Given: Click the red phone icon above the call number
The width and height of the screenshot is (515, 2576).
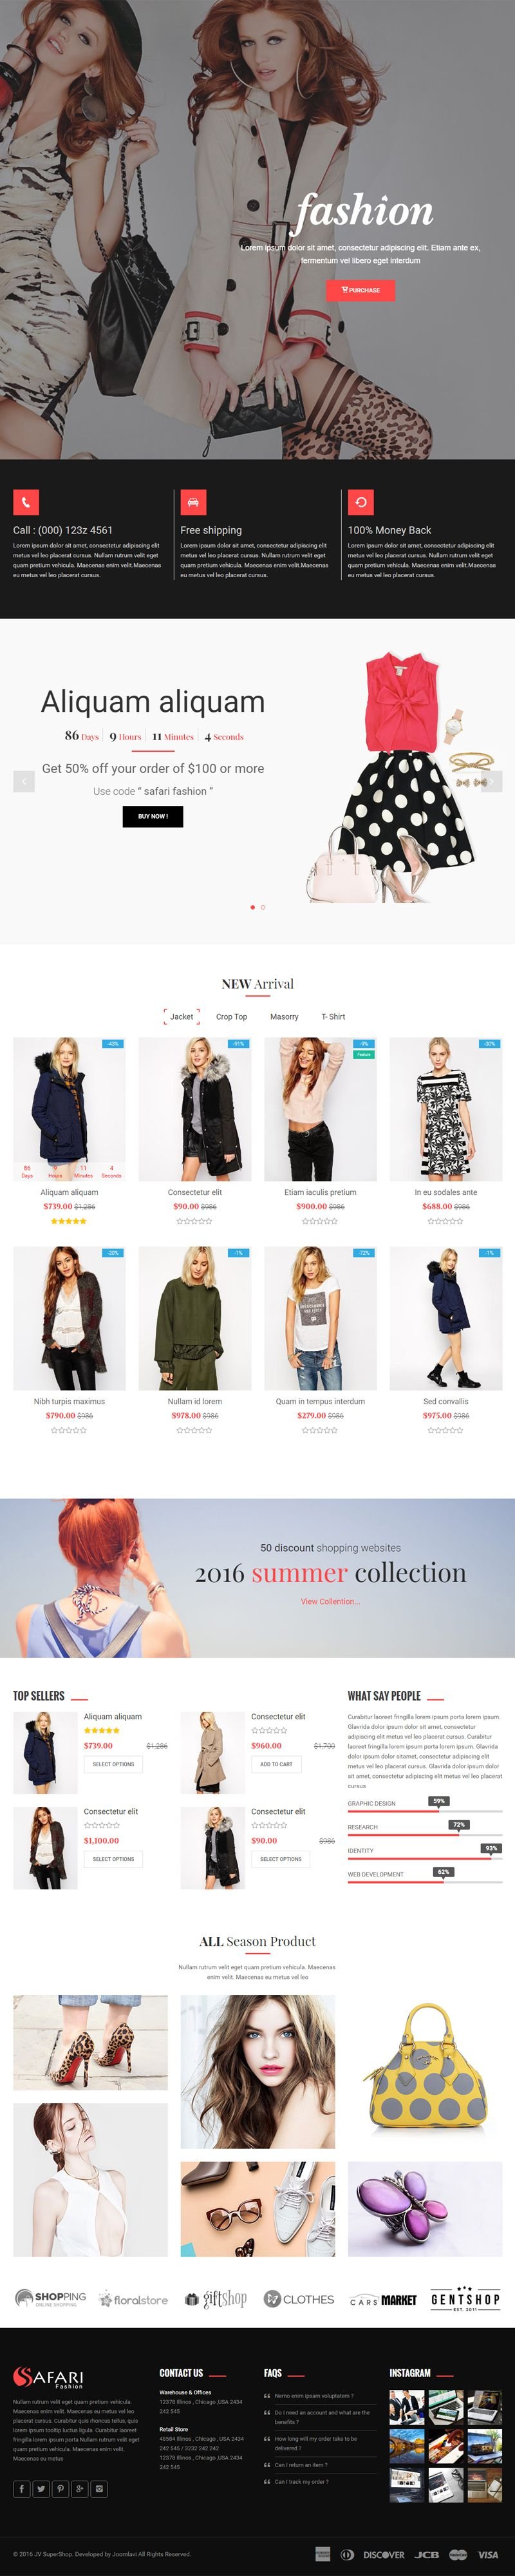Looking at the screenshot, I should tap(26, 501).
